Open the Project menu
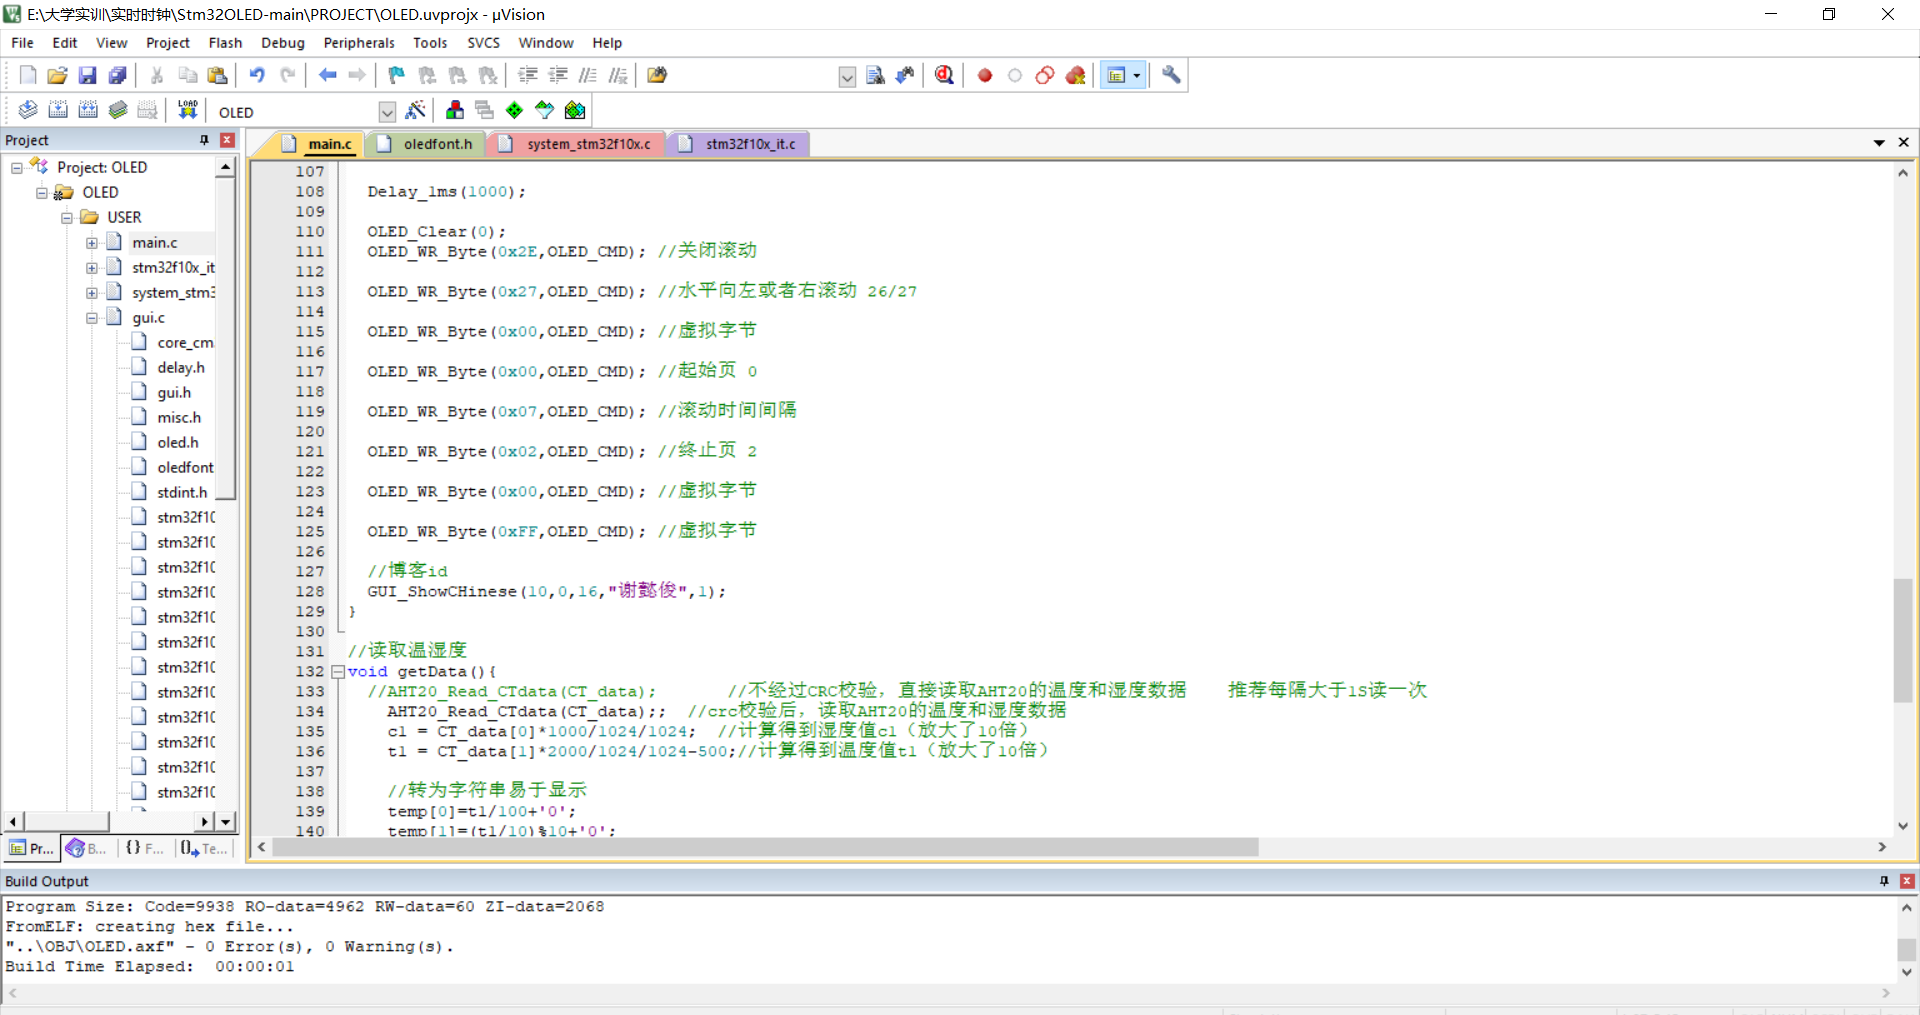The height and width of the screenshot is (1015, 1920). [167, 43]
